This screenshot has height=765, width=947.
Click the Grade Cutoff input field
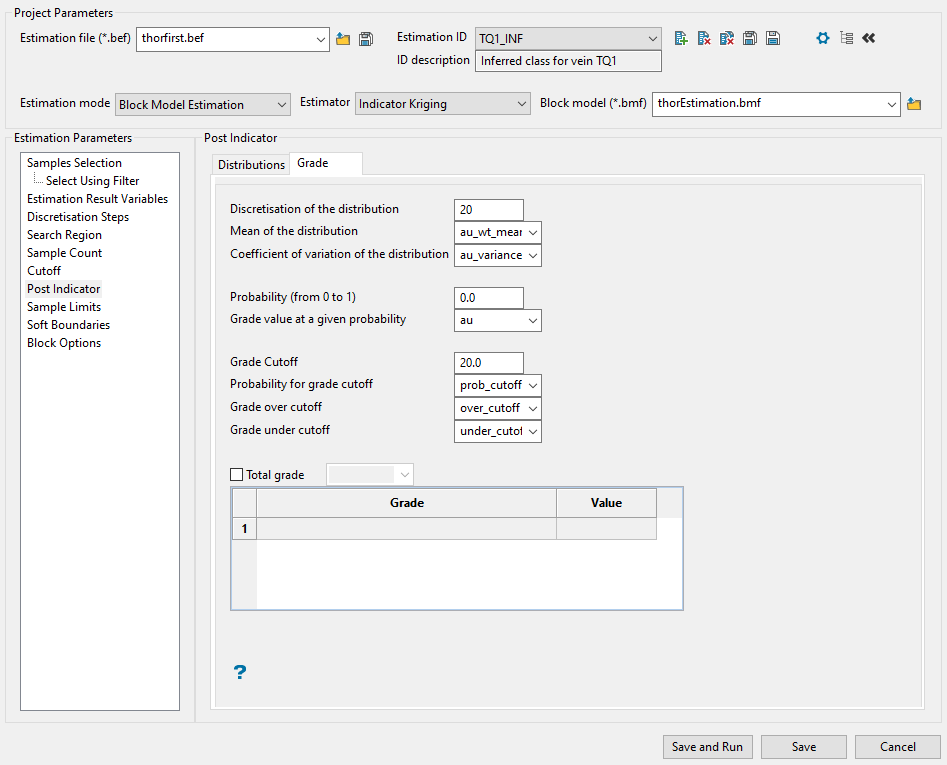tap(488, 362)
